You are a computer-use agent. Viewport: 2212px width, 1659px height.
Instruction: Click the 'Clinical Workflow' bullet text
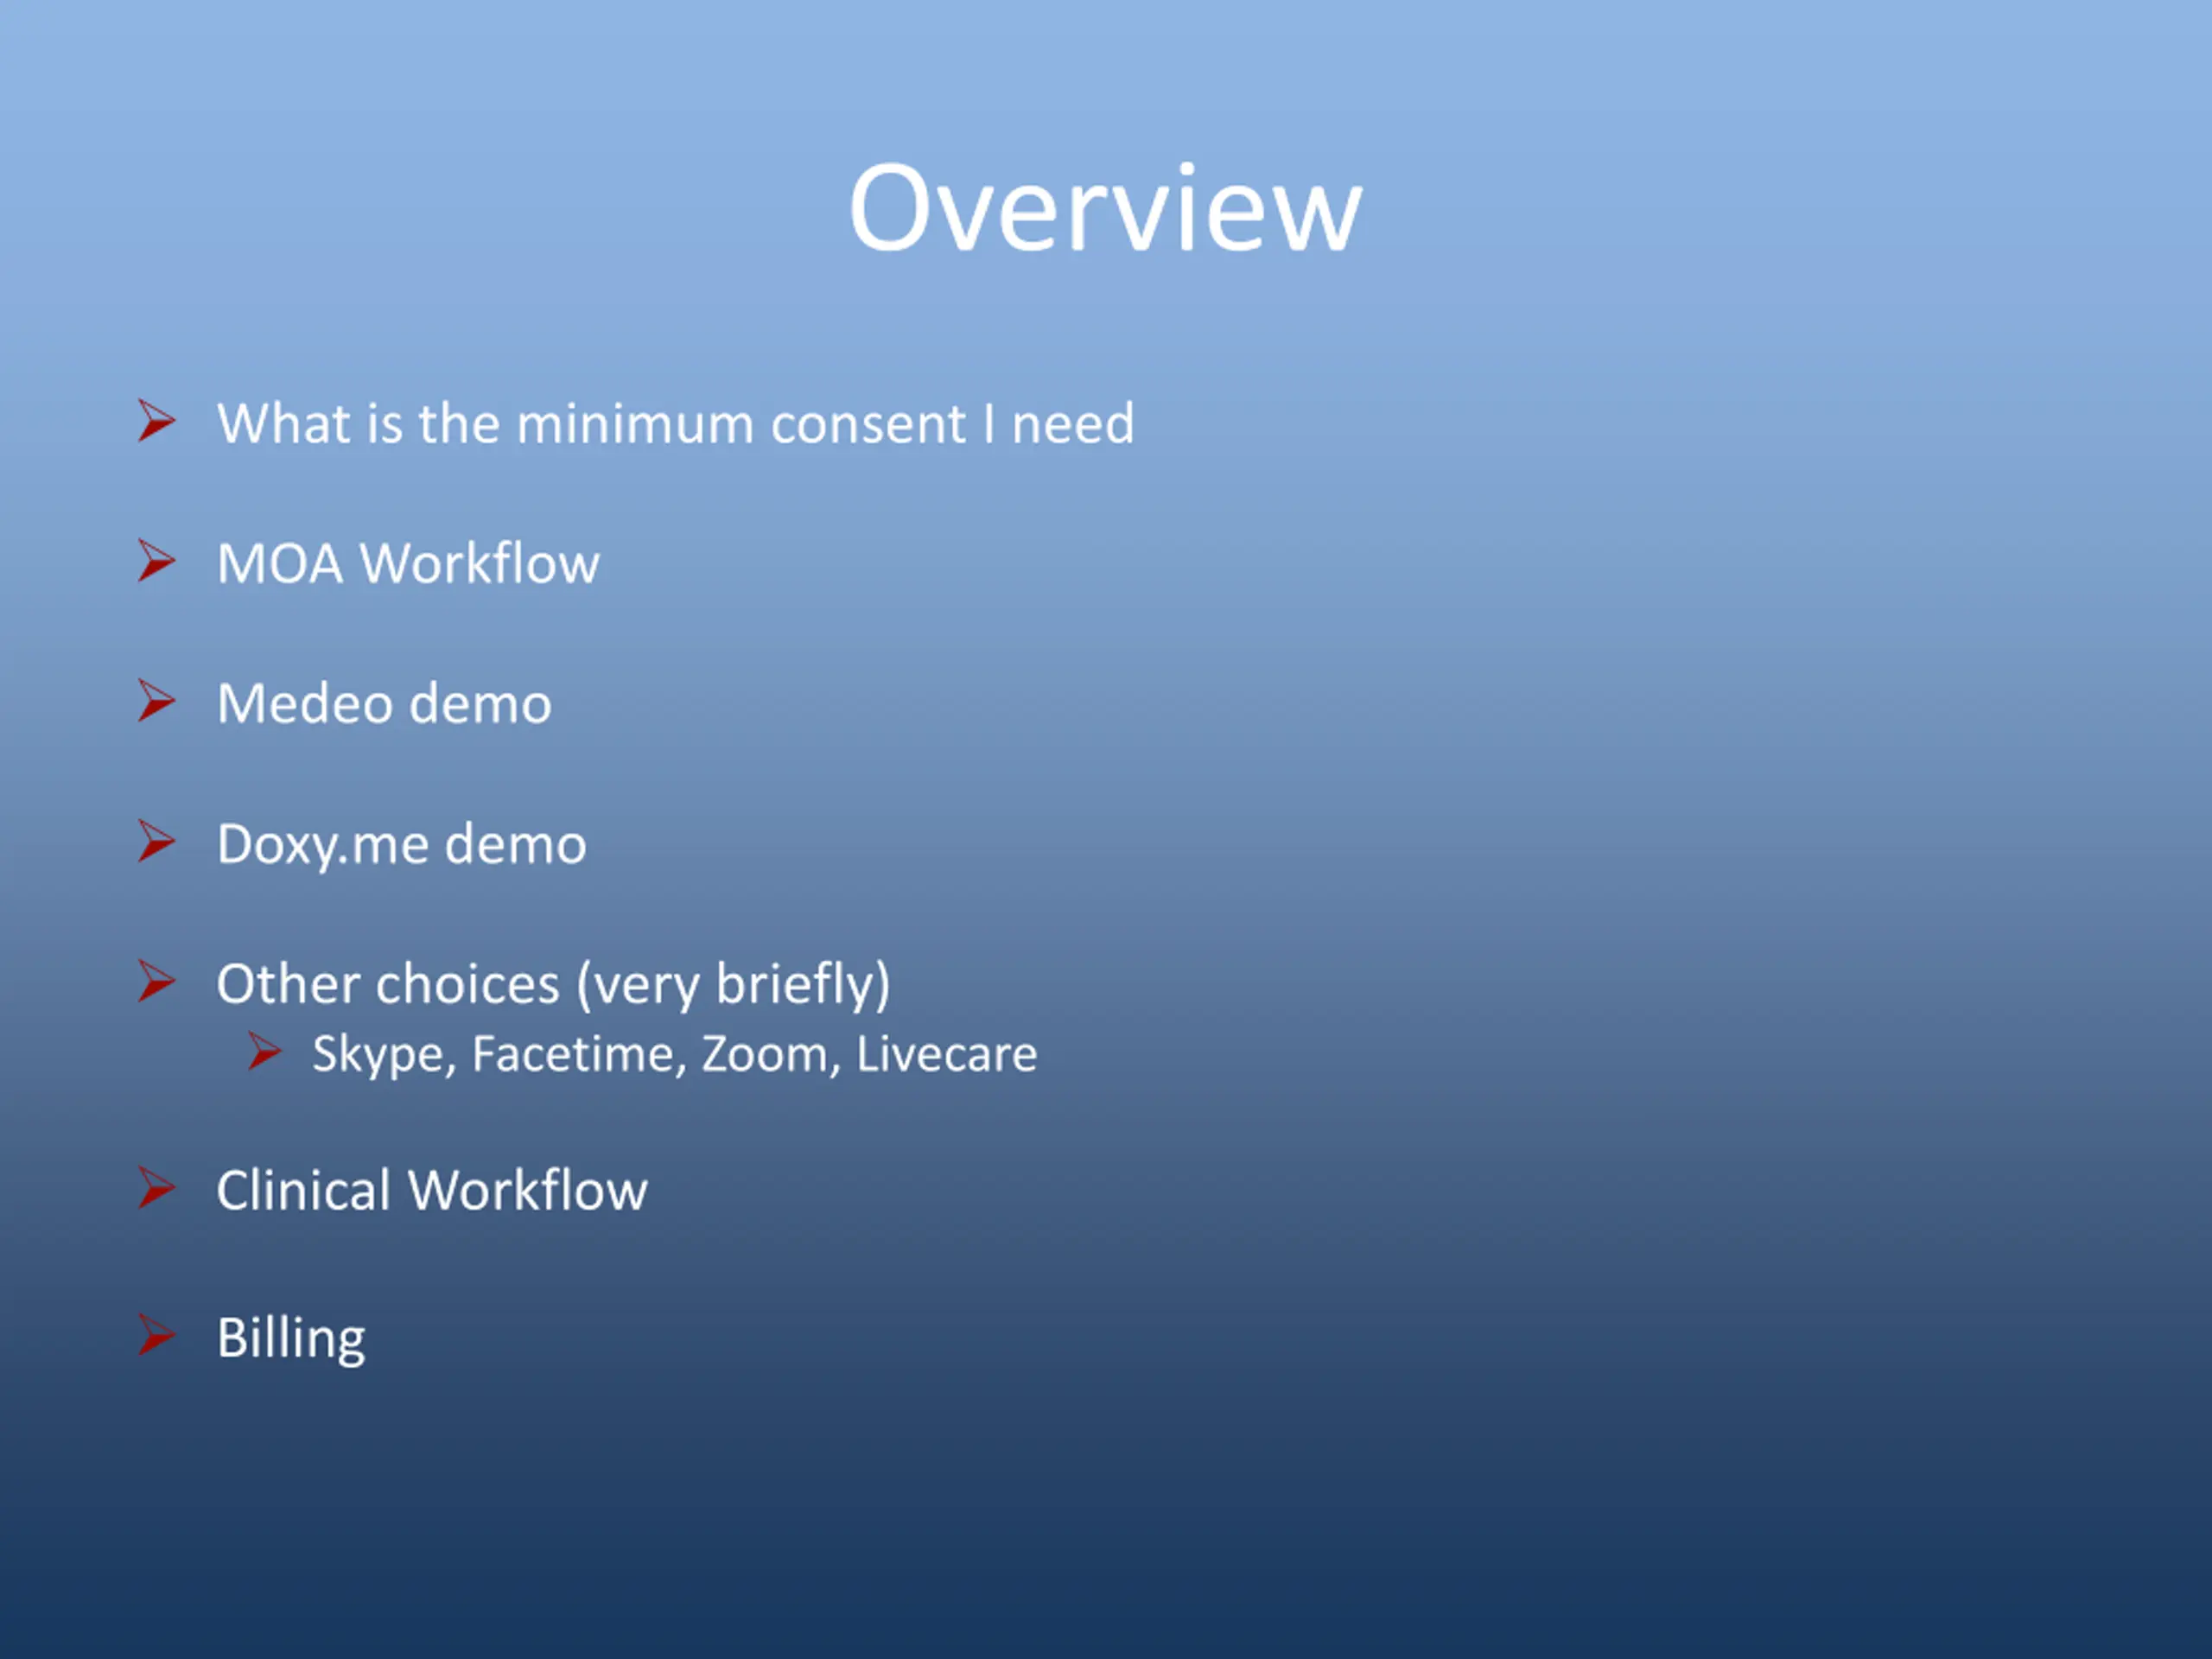click(x=432, y=1190)
